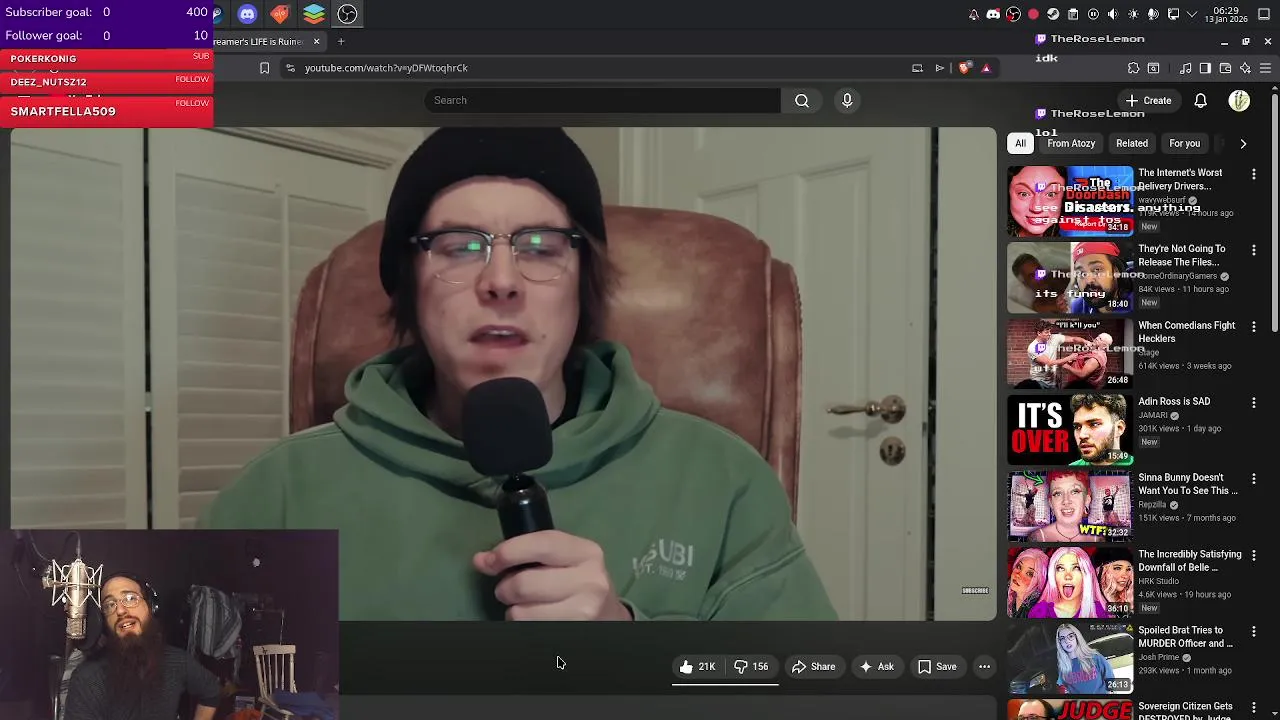Select the 'Related' filter chip
Image resolution: width=1280 pixels, height=720 pixels.
tap(1132, 143)
